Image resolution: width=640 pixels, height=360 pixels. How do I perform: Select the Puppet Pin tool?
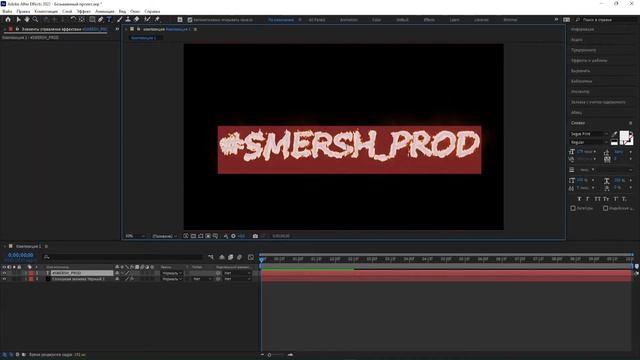[157, 19]
